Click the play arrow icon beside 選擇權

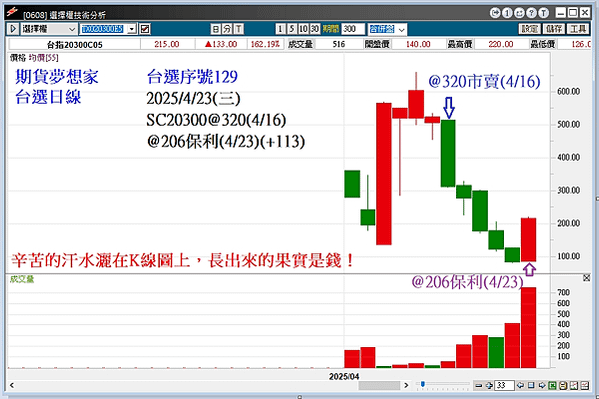click(x=13, y=29)
